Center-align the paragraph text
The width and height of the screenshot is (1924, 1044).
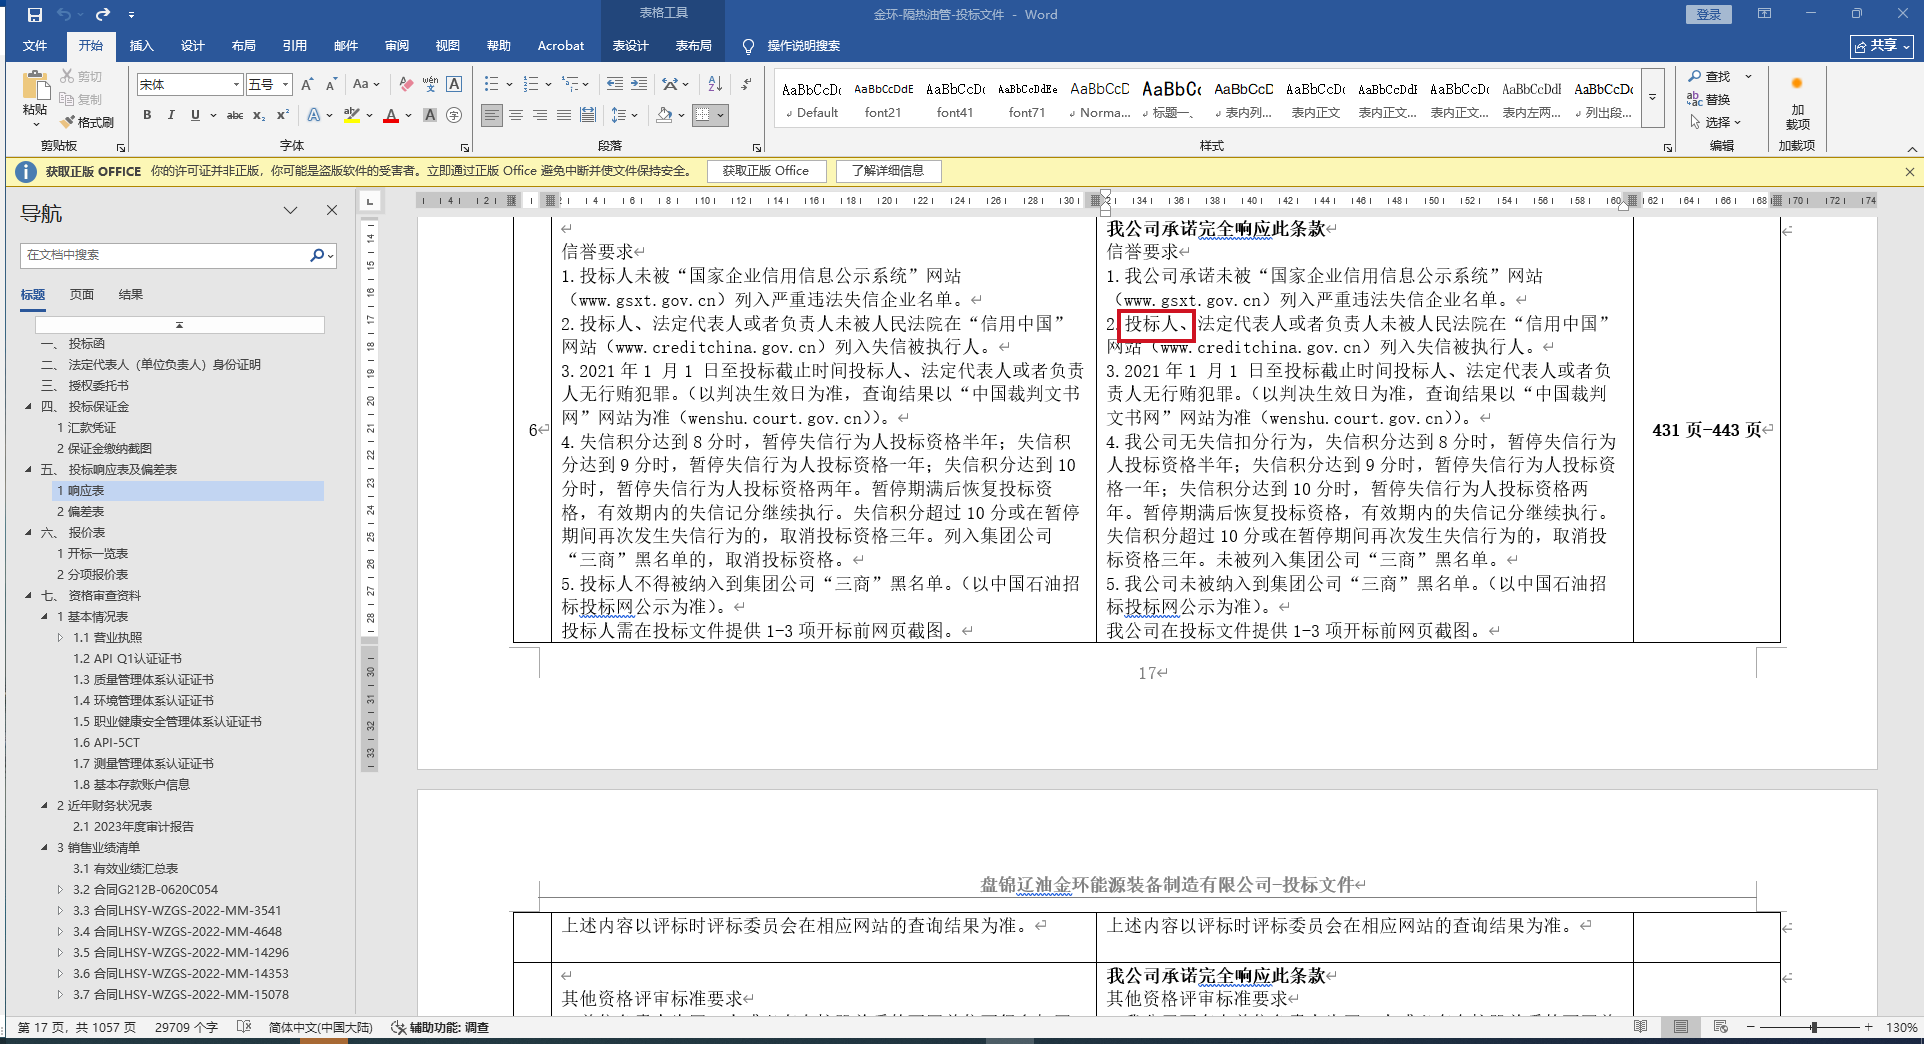tap(516, 115)
